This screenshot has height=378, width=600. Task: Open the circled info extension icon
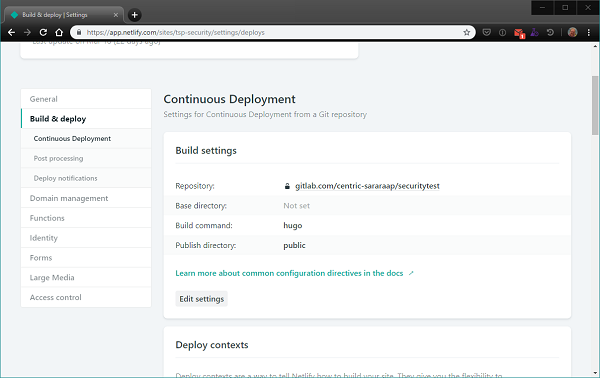(502, 33)
